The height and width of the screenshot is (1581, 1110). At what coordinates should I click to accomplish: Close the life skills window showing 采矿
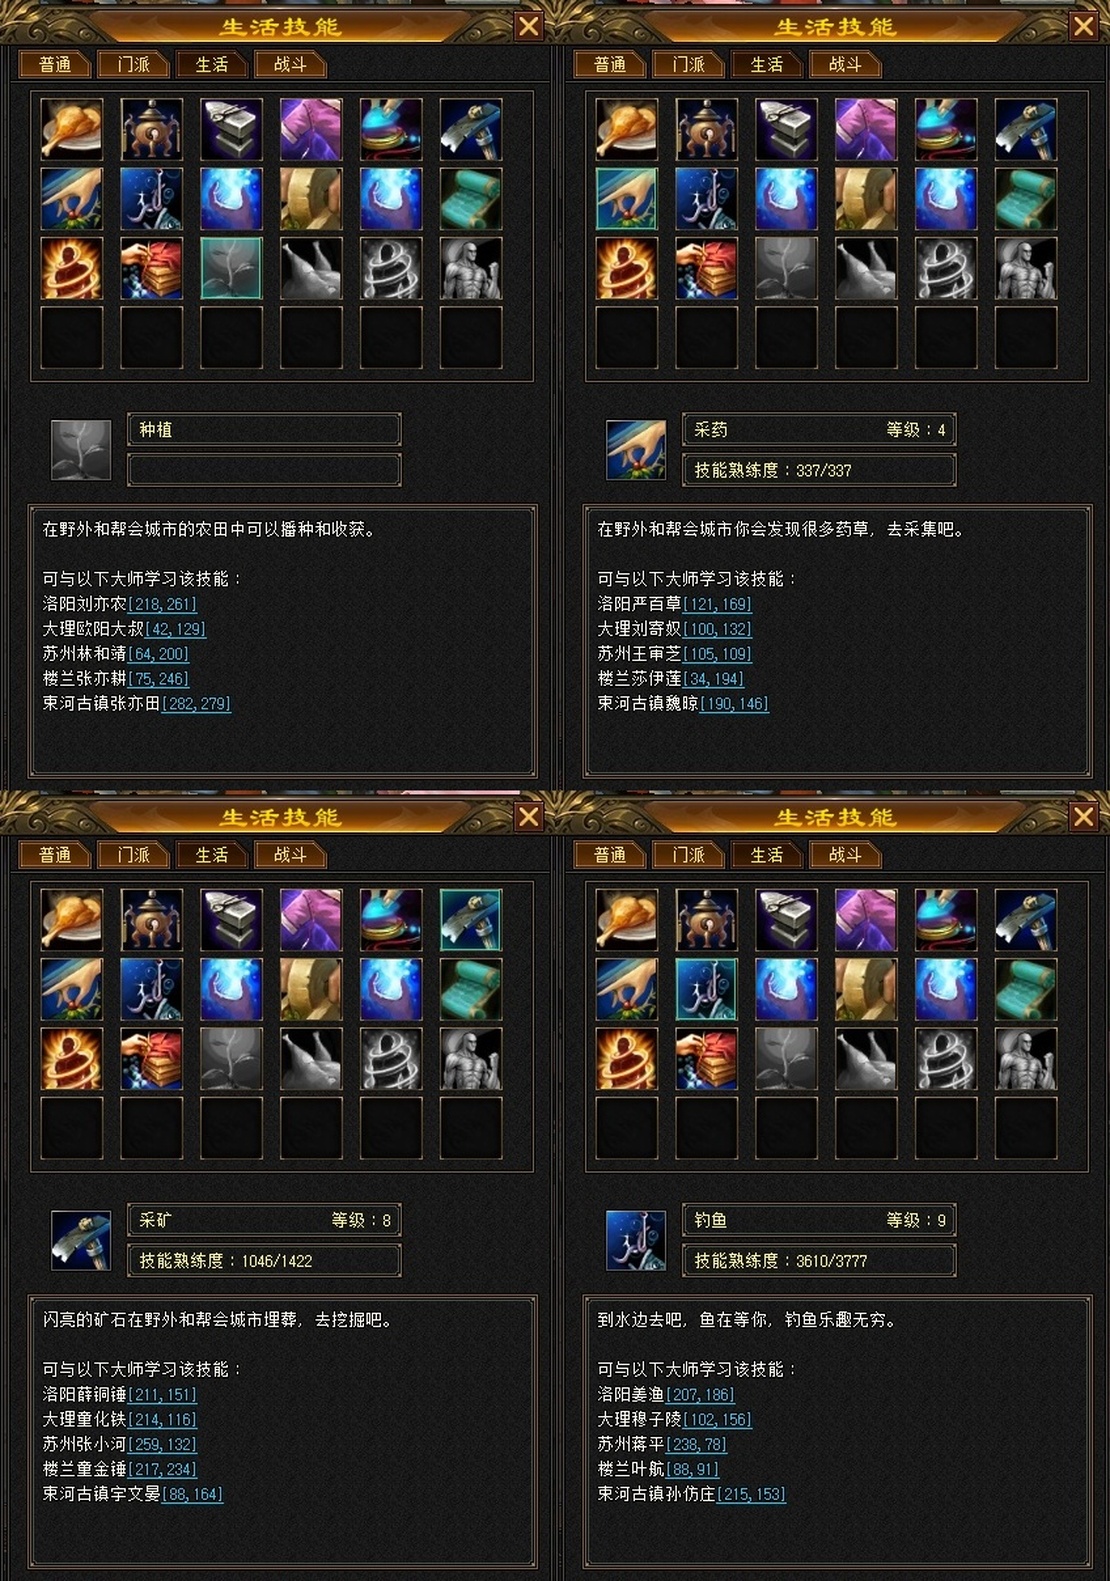coord(529,817)
